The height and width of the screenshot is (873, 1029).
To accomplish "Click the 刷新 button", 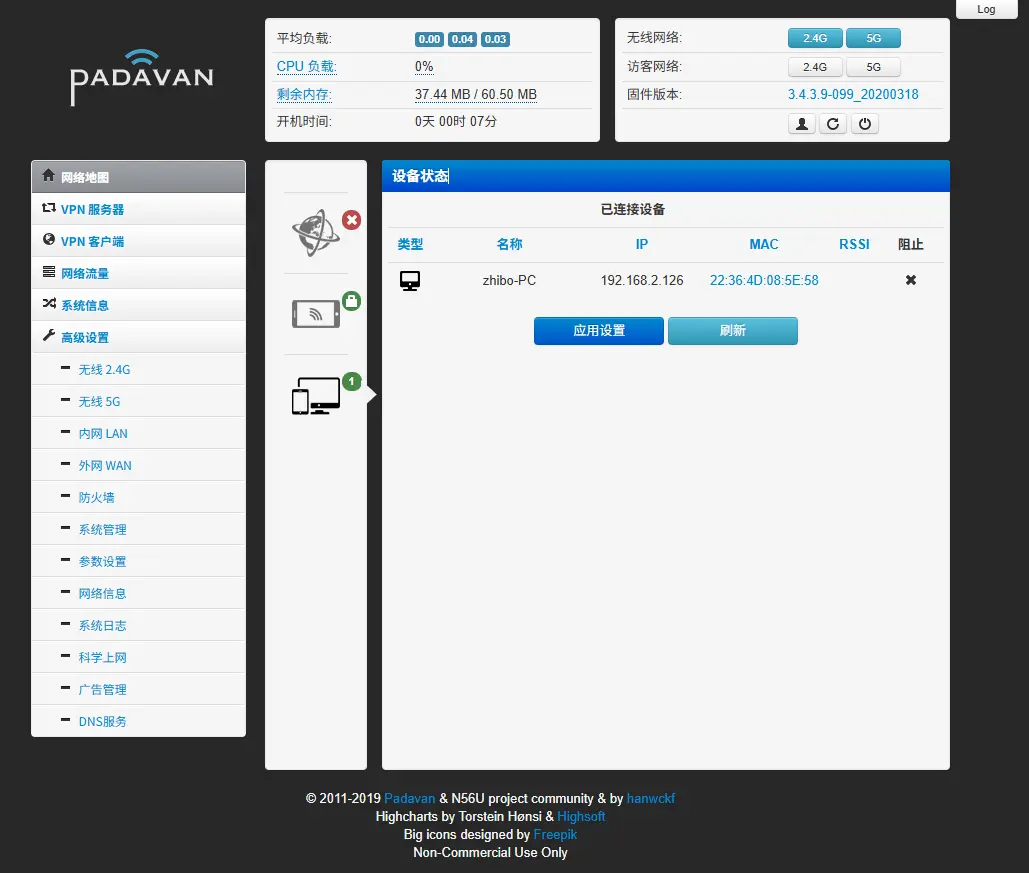I will click(733, 331).
